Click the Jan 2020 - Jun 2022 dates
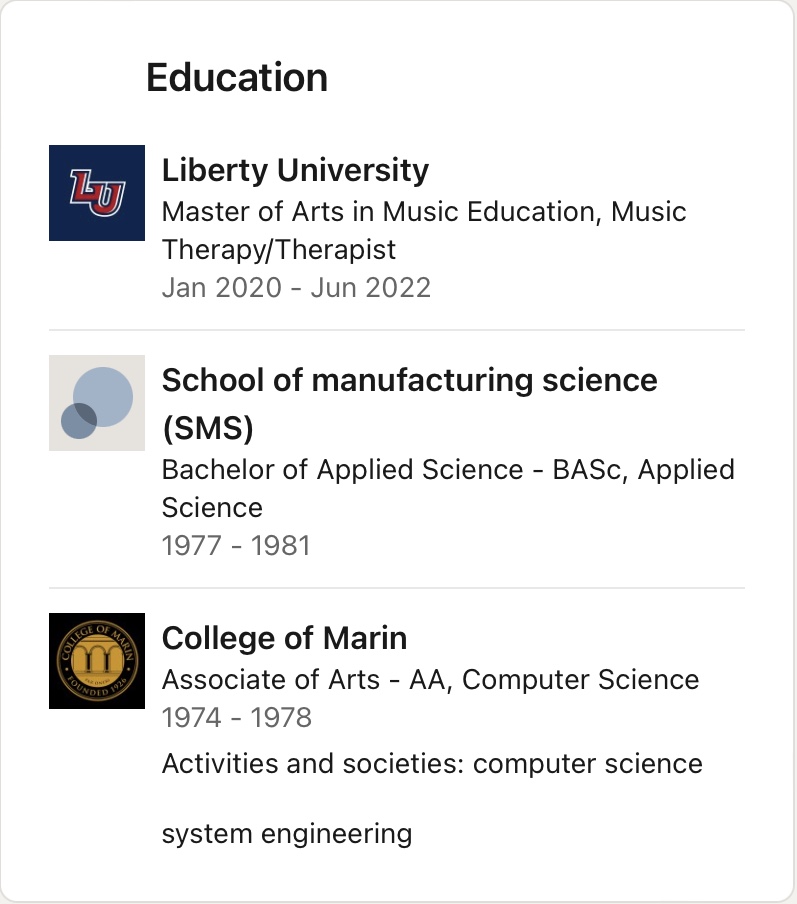The image size is (797, 904). [x=296, y=288]
